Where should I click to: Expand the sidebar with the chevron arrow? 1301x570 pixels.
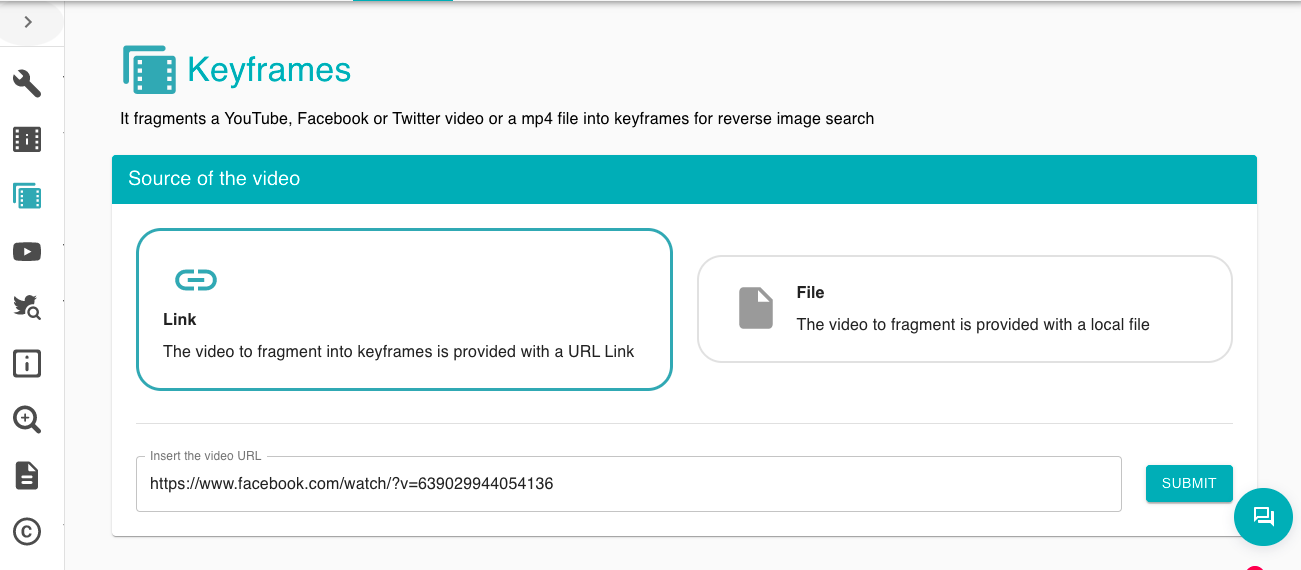click(x=28, y=21)
